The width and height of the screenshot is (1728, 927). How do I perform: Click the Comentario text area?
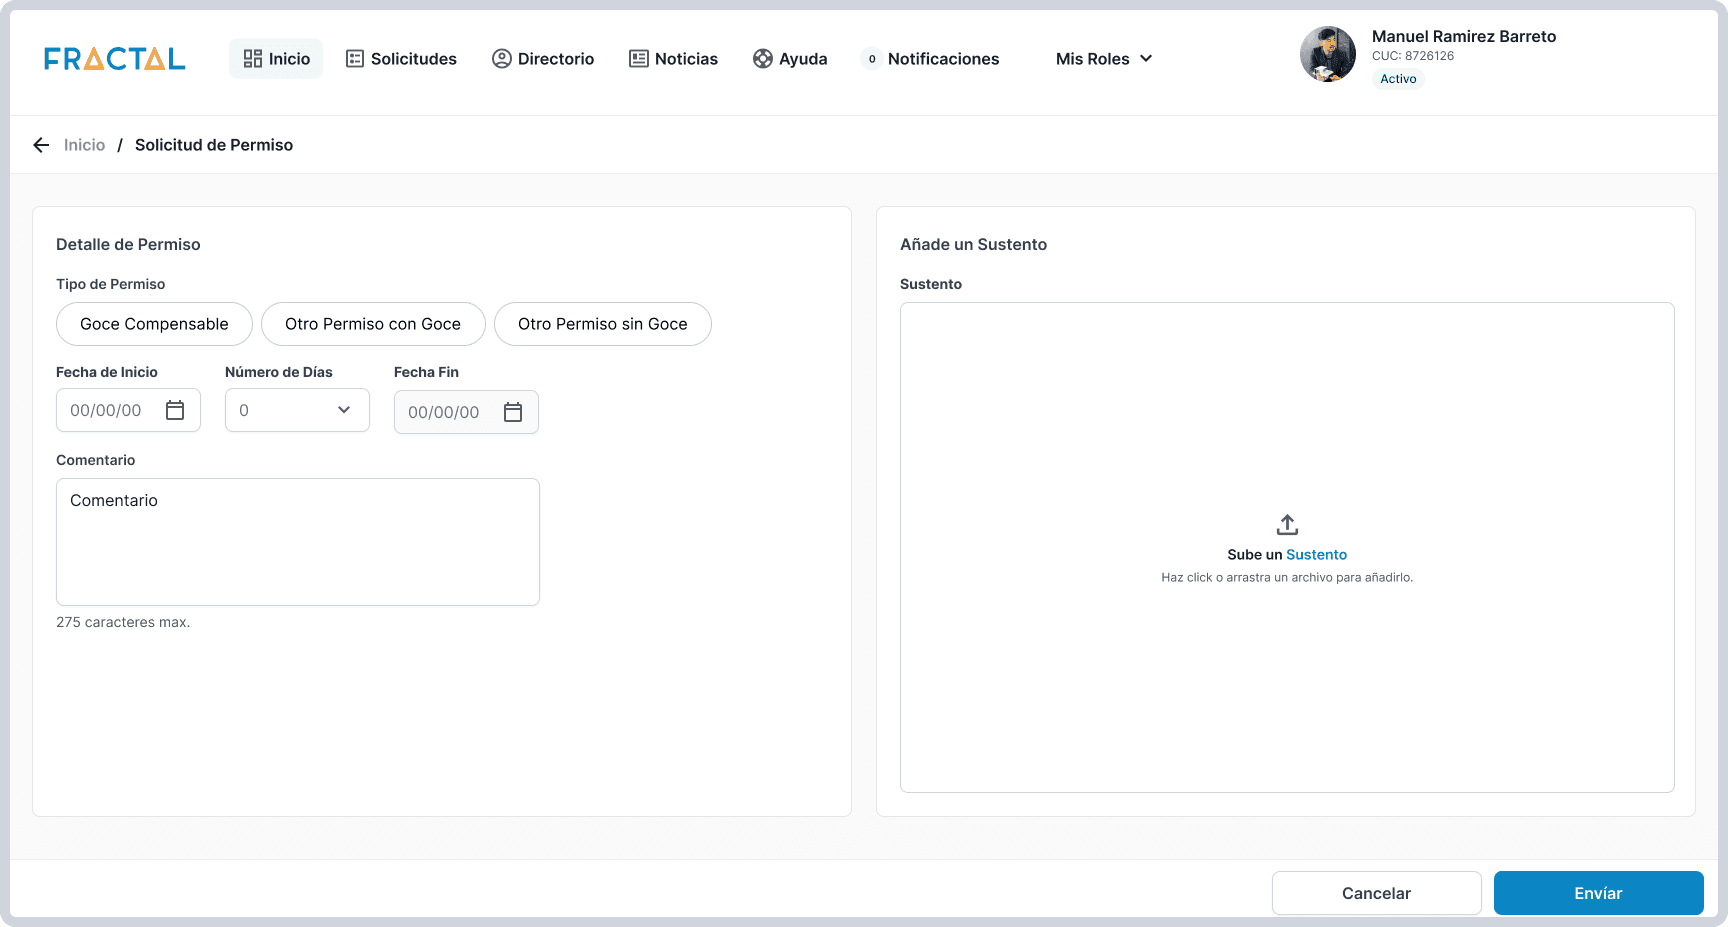[298, 542]
